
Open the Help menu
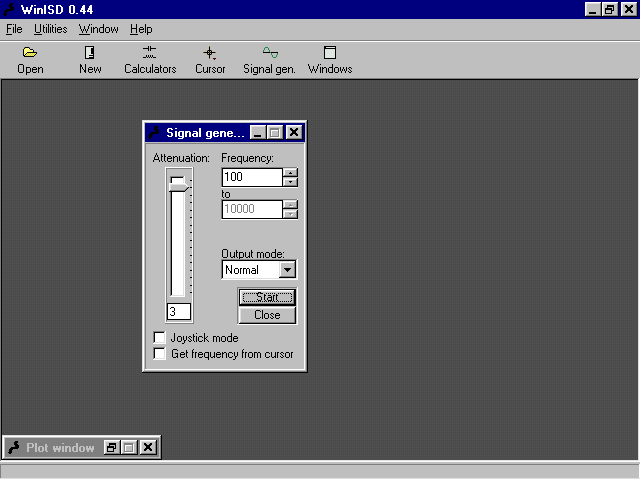(141, 29)
